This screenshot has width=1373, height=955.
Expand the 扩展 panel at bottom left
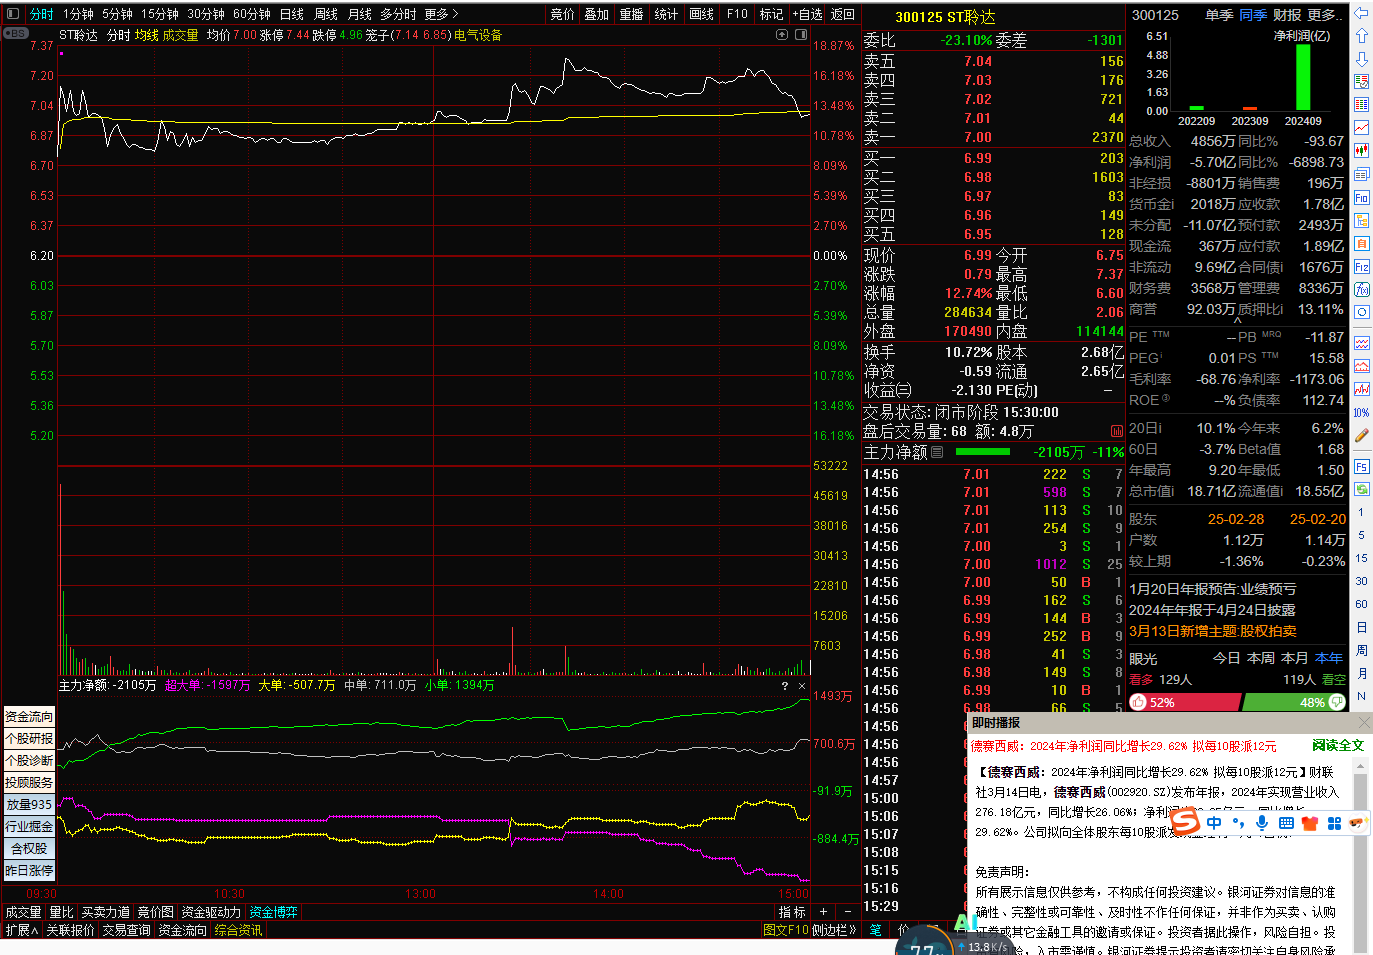click(x=21, y=930)
